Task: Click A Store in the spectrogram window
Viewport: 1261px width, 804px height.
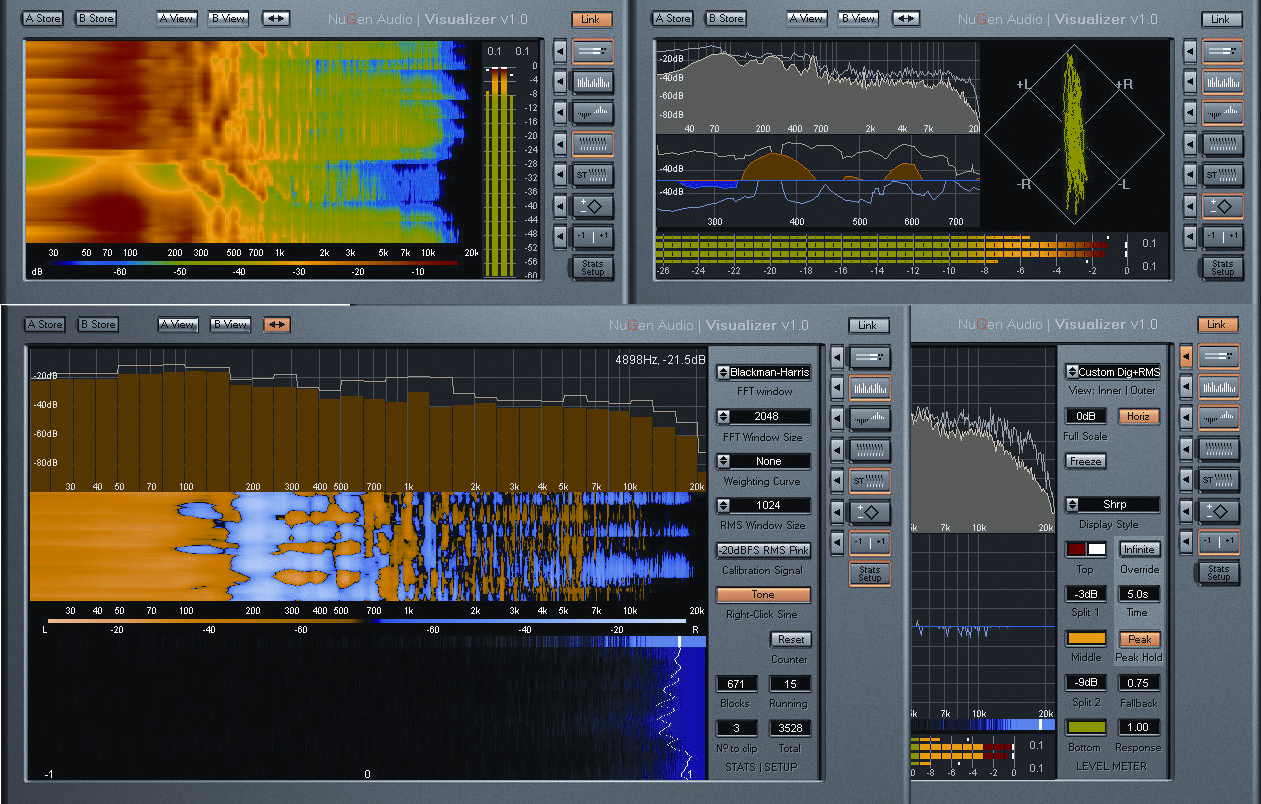Action: click(44, 18)
